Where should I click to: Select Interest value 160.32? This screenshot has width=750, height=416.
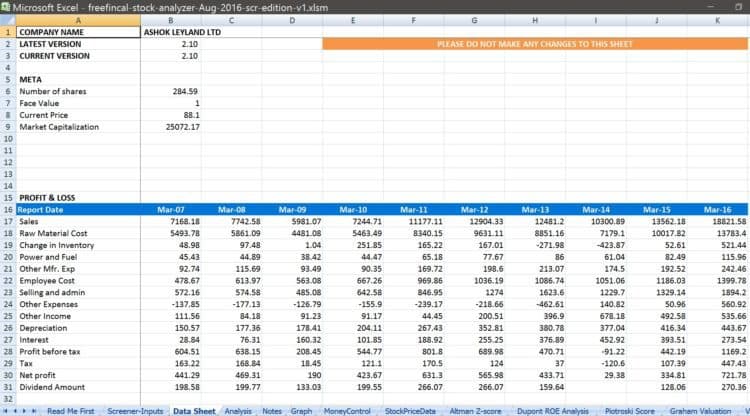pyautogui.click(x=292, y=340)
